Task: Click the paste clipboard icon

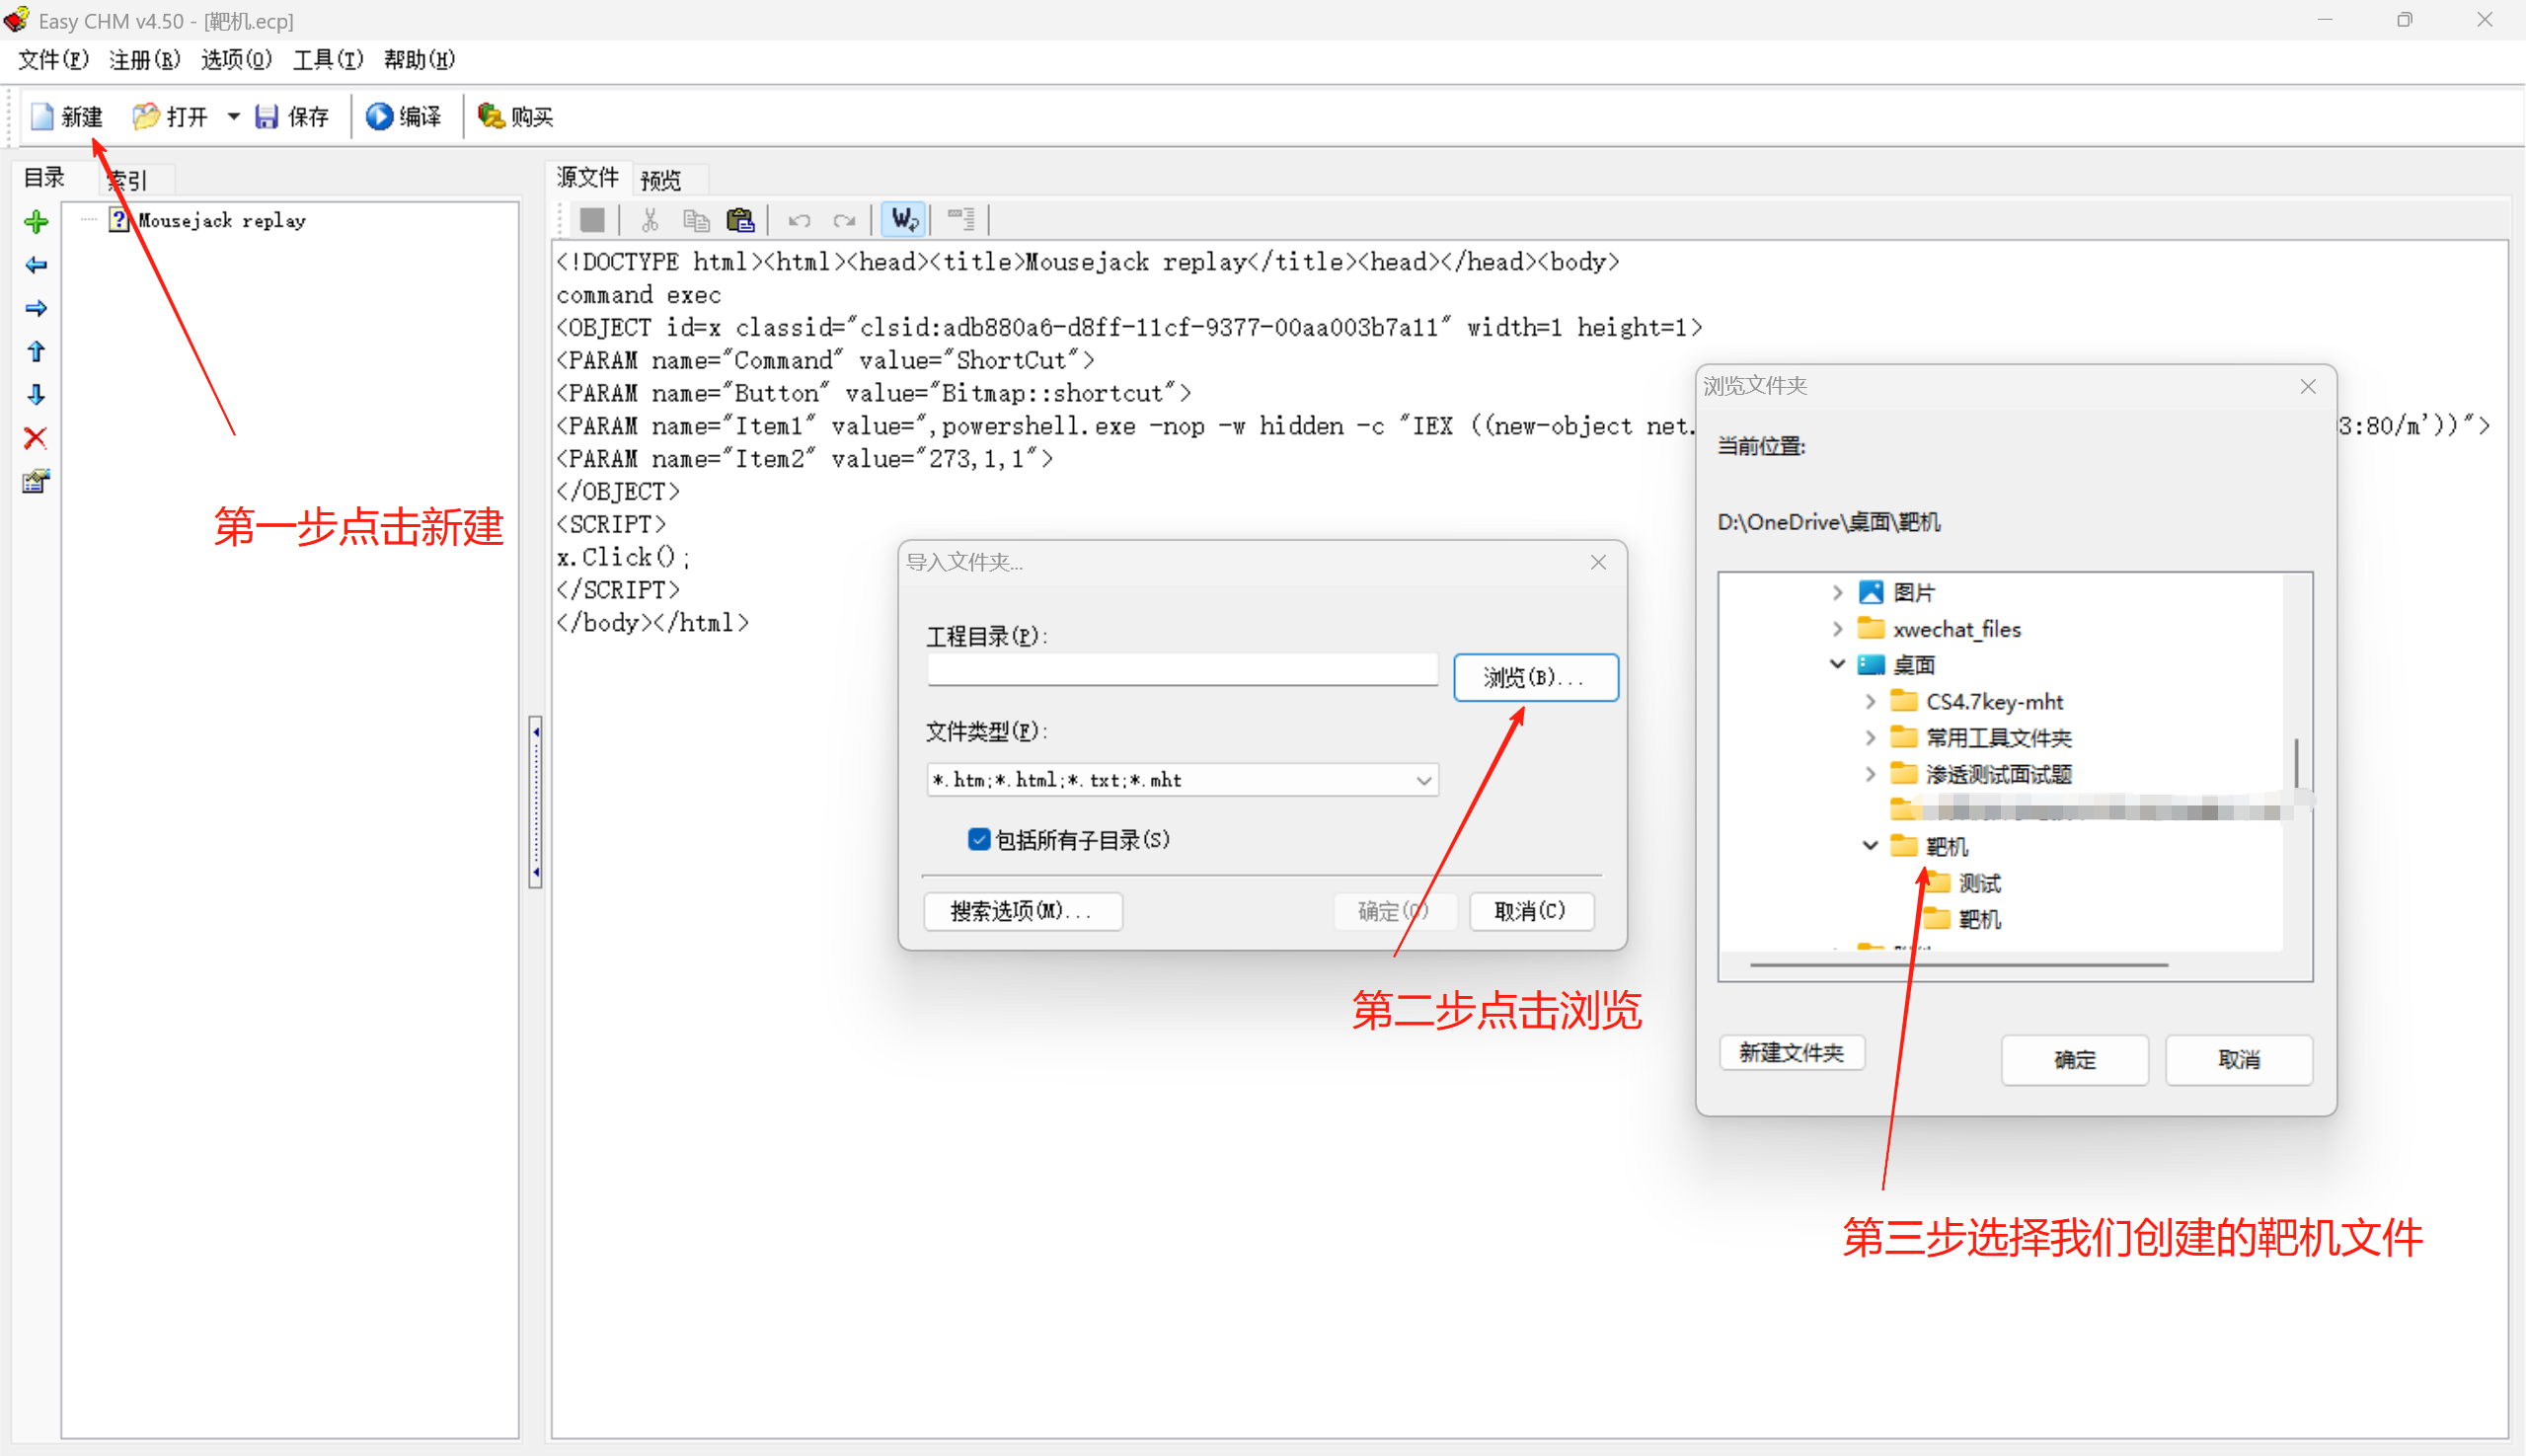Action: pyautogui.click(x=740, y=219)
